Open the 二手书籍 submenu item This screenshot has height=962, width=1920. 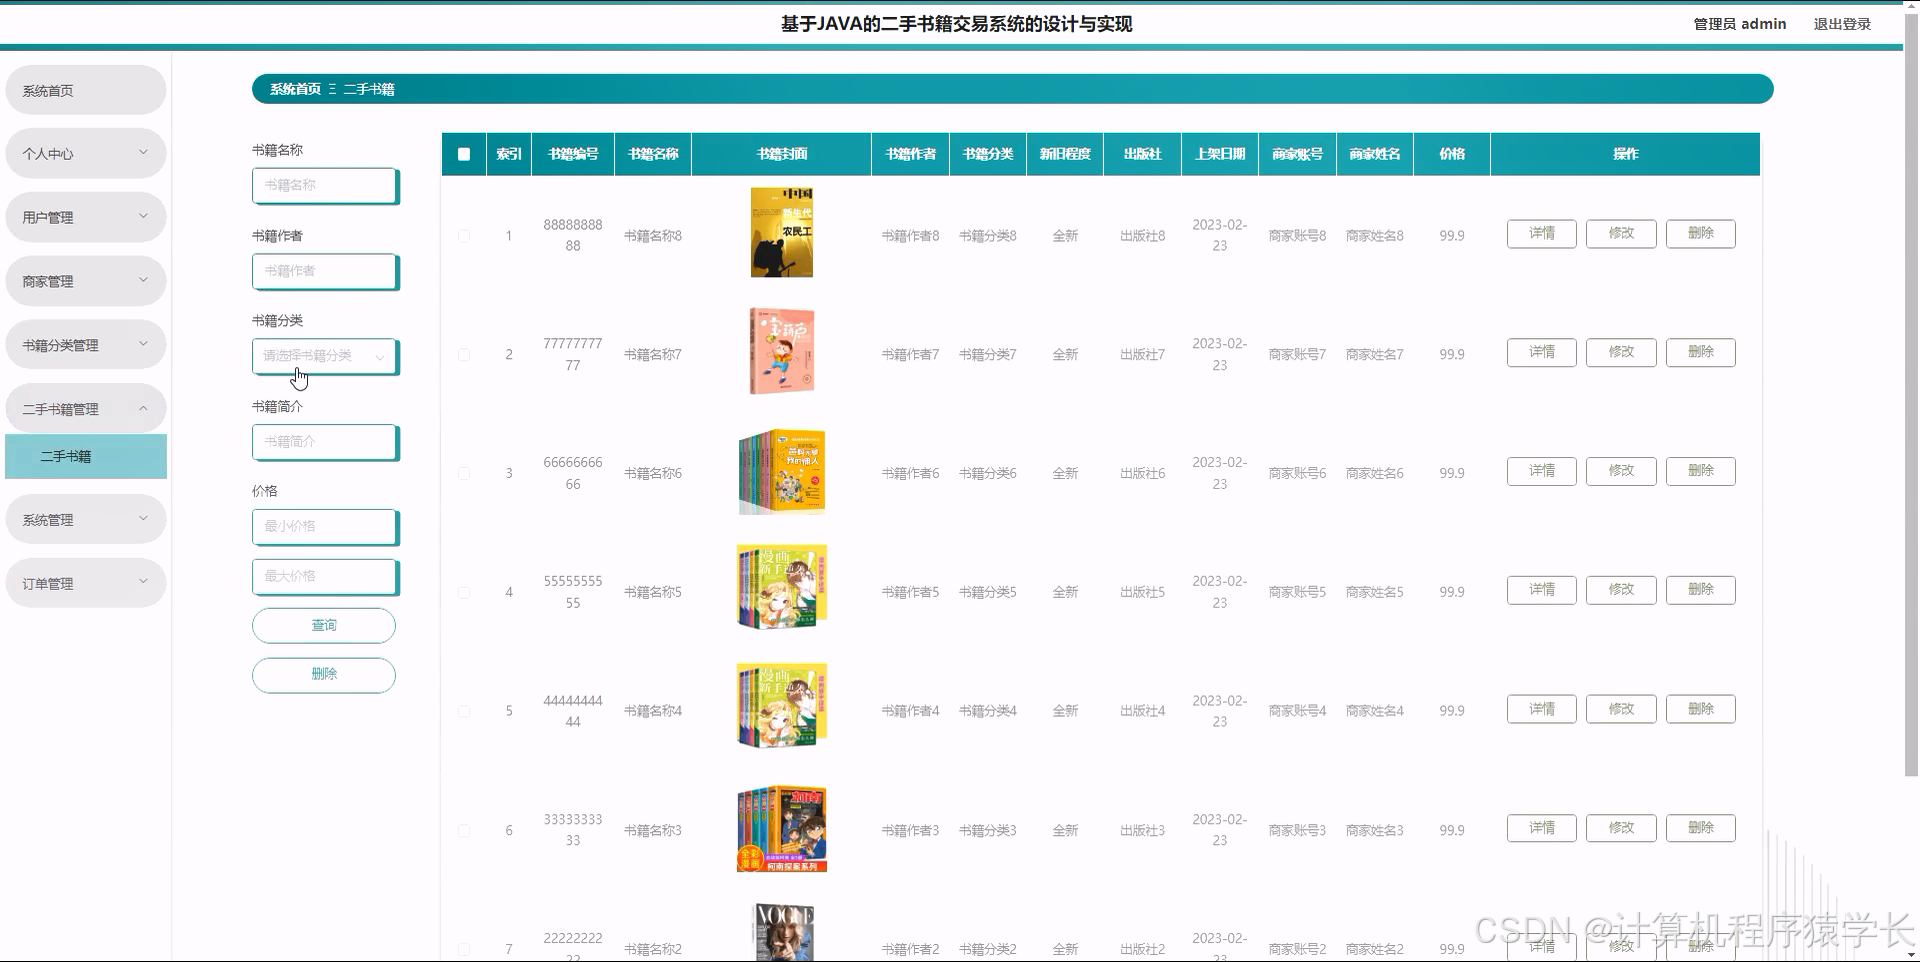click(85, 456)
